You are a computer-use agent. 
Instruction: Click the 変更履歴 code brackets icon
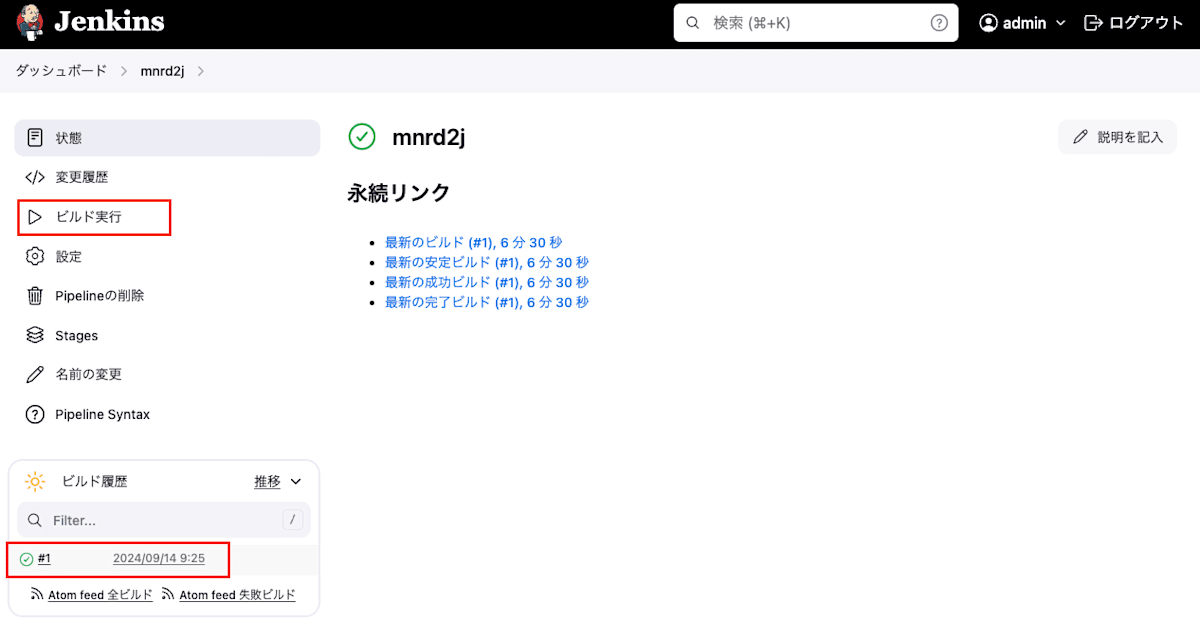(x=35, y=177)
